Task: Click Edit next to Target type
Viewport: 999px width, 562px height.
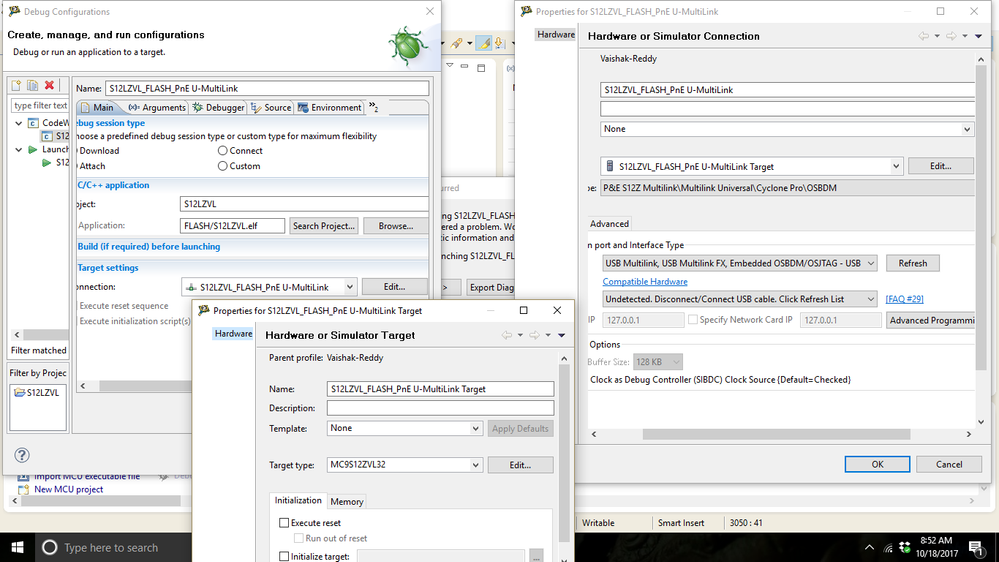Action: coord(520,465)
